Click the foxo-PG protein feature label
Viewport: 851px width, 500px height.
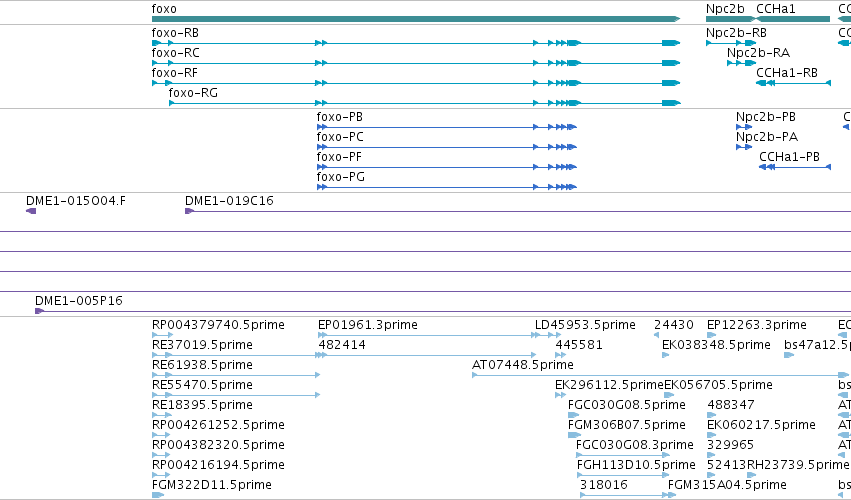341,177
